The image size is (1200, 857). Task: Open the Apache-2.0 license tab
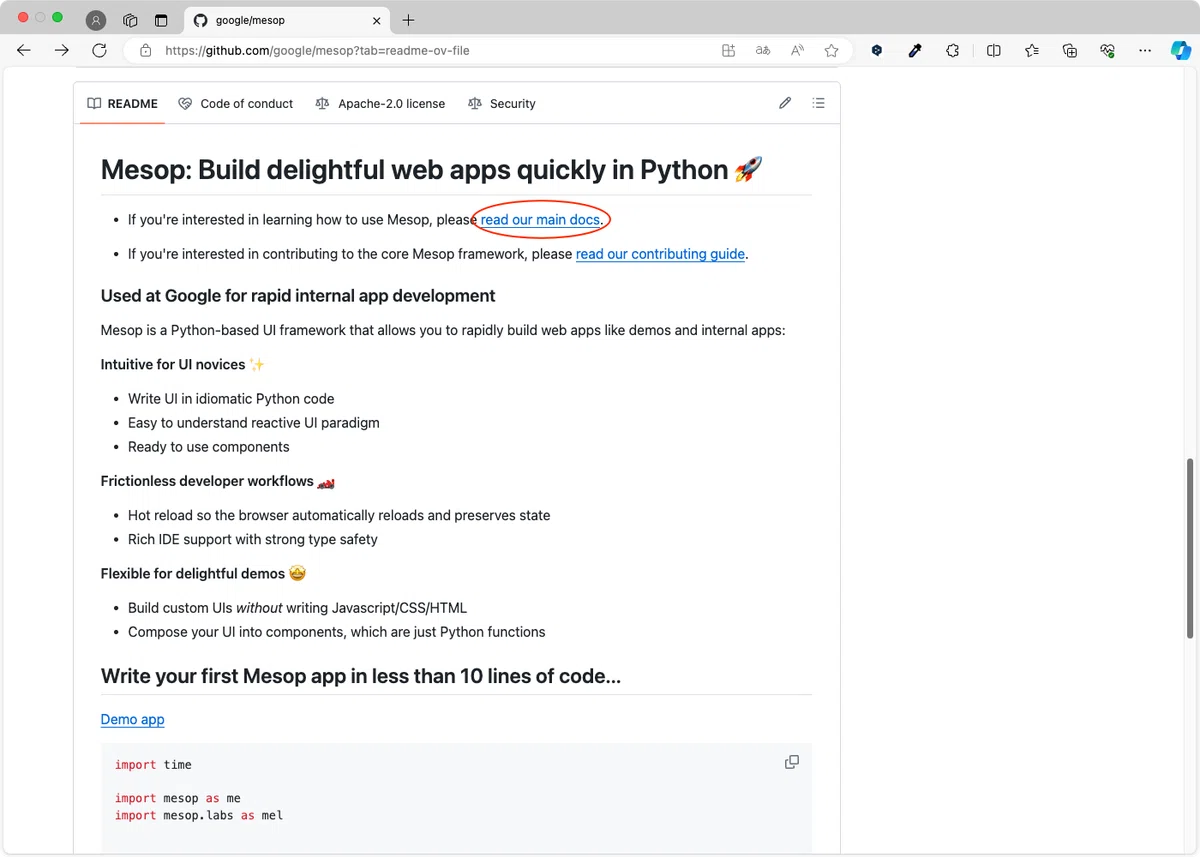[x=380, y=103]
